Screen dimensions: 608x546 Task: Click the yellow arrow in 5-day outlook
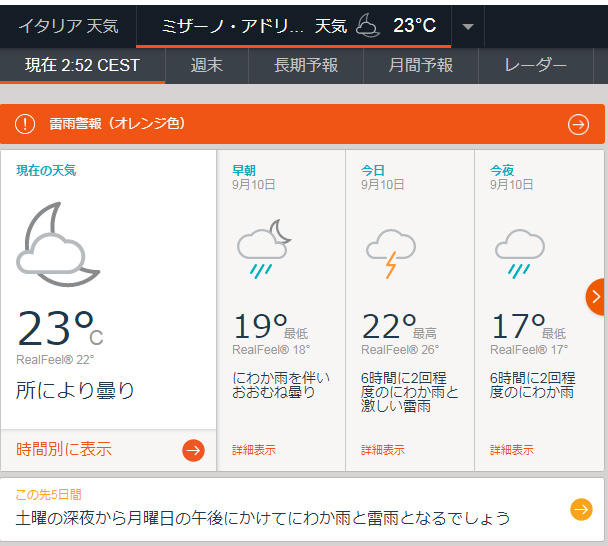click(581, 509)
